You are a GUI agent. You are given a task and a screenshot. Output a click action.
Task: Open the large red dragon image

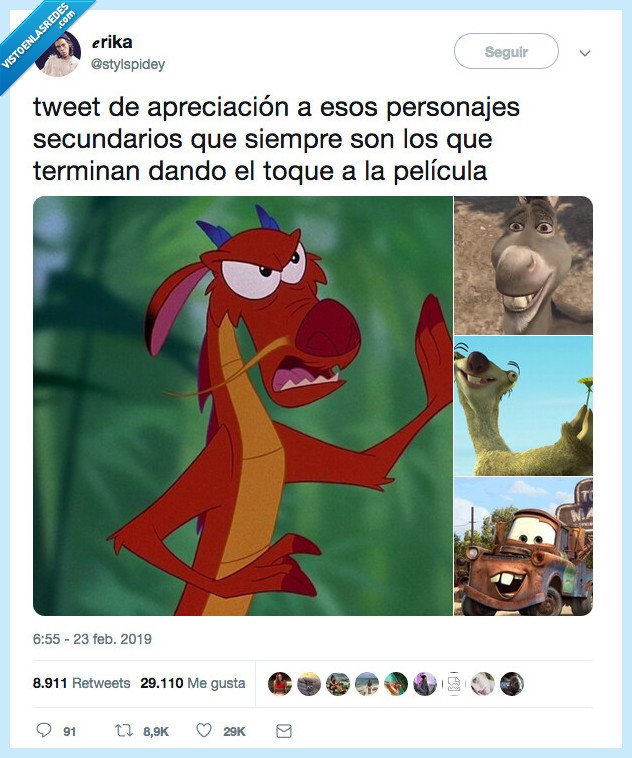coord(243,406)
